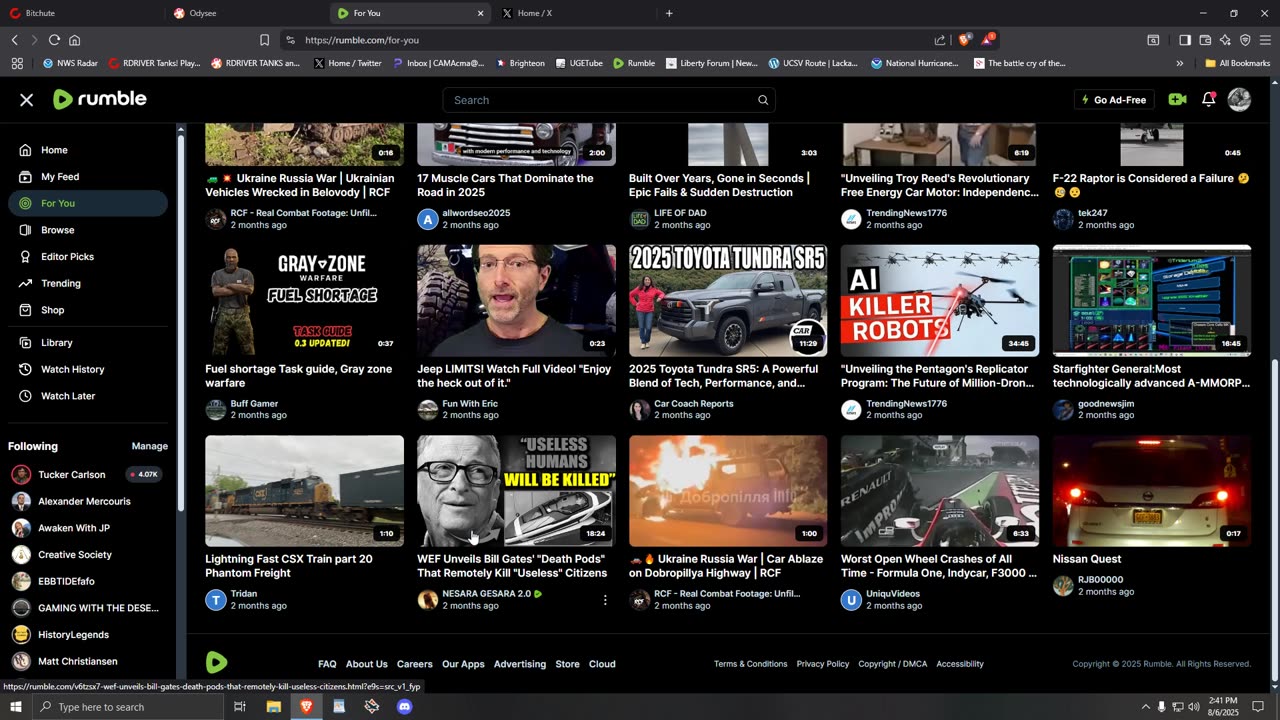
Task: Click the Rumble logo
Action: click(x=100, y=99)
